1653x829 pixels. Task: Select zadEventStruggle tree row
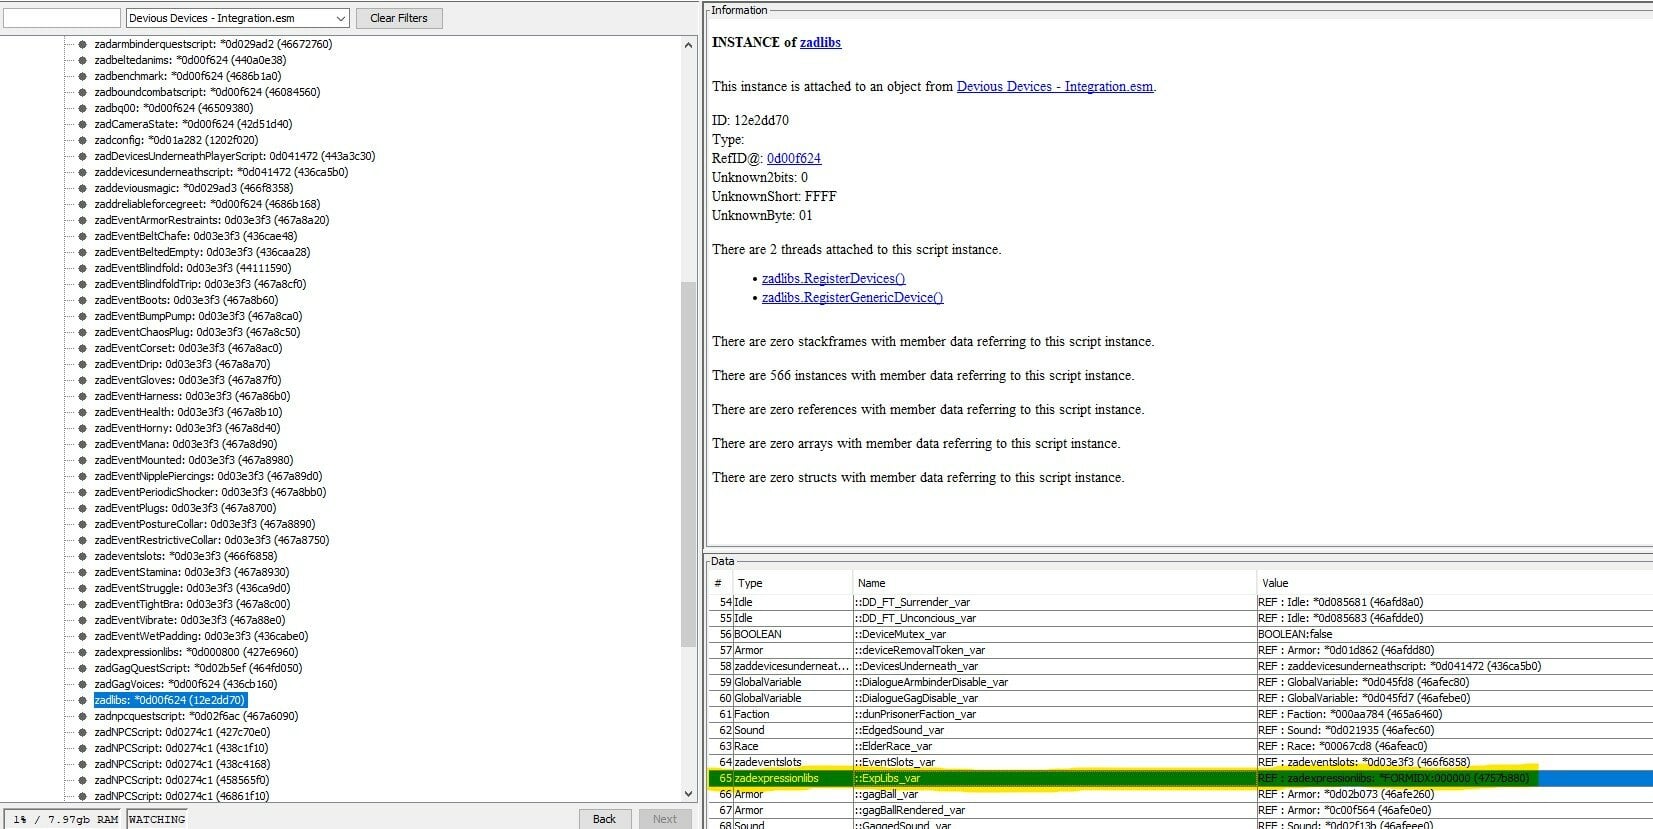tap(192, 588)
